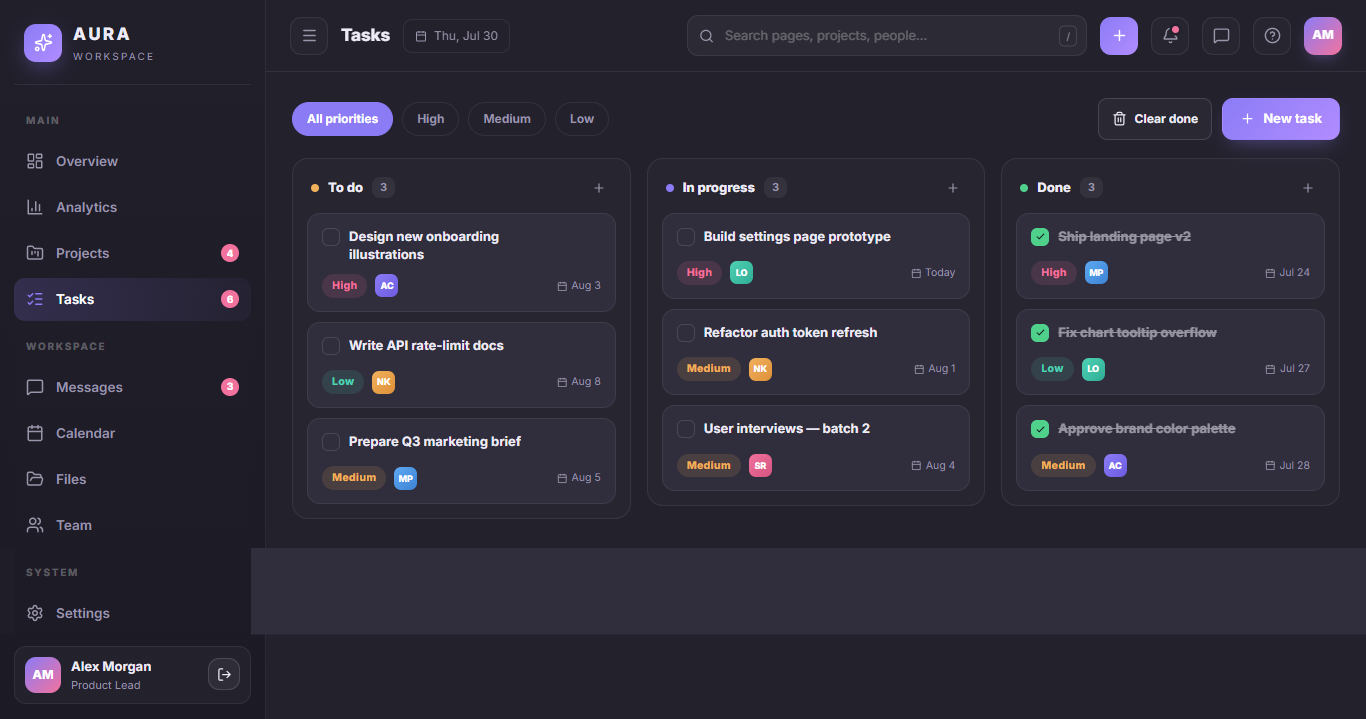Click the Aug 8 due date

pos(579,382)
